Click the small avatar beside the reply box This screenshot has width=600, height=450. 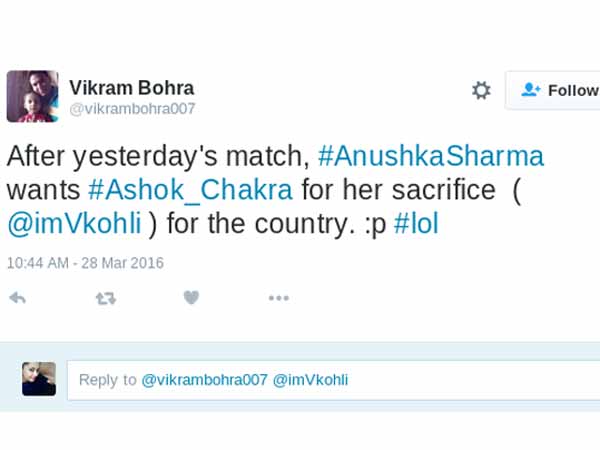coord(39,379)
